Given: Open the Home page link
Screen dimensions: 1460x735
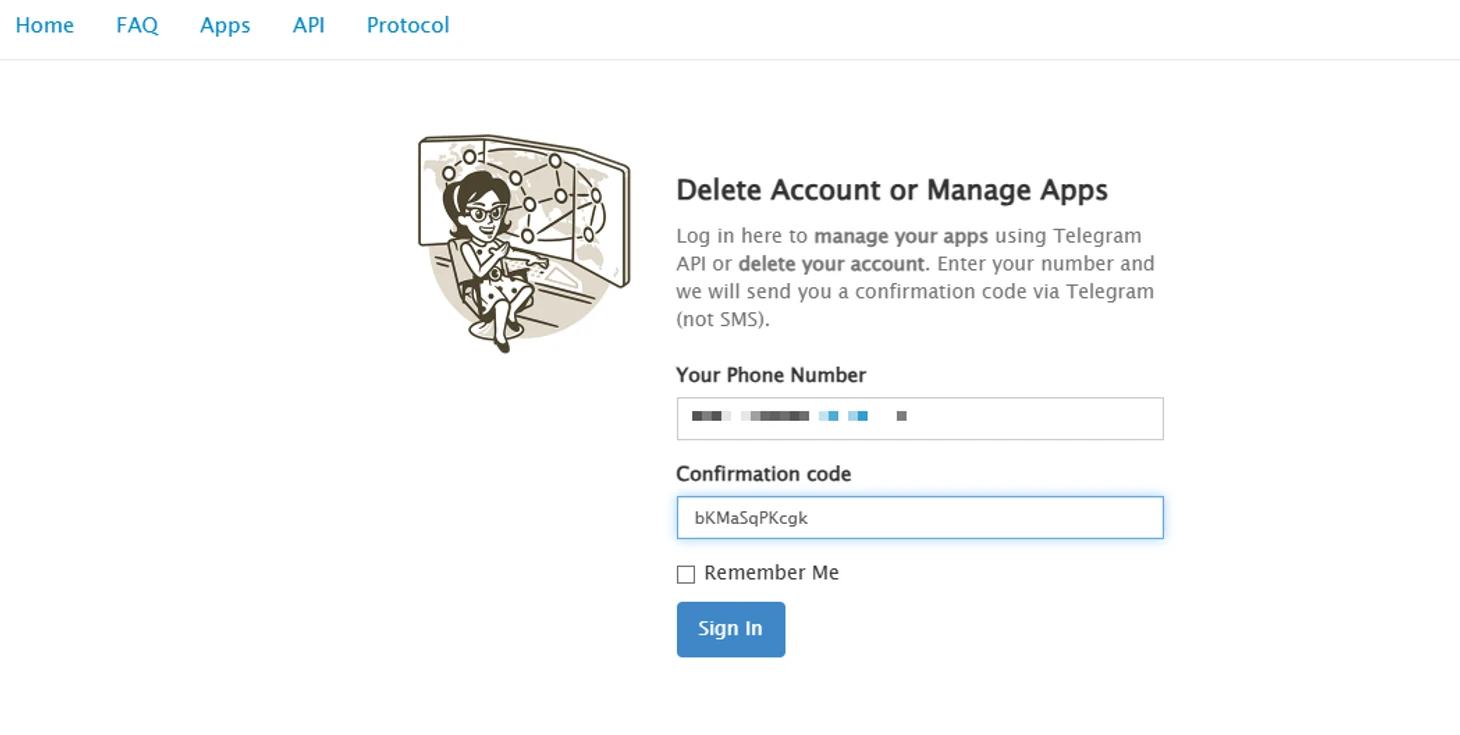Looking at the screenshot, I should tap(45, 25).
